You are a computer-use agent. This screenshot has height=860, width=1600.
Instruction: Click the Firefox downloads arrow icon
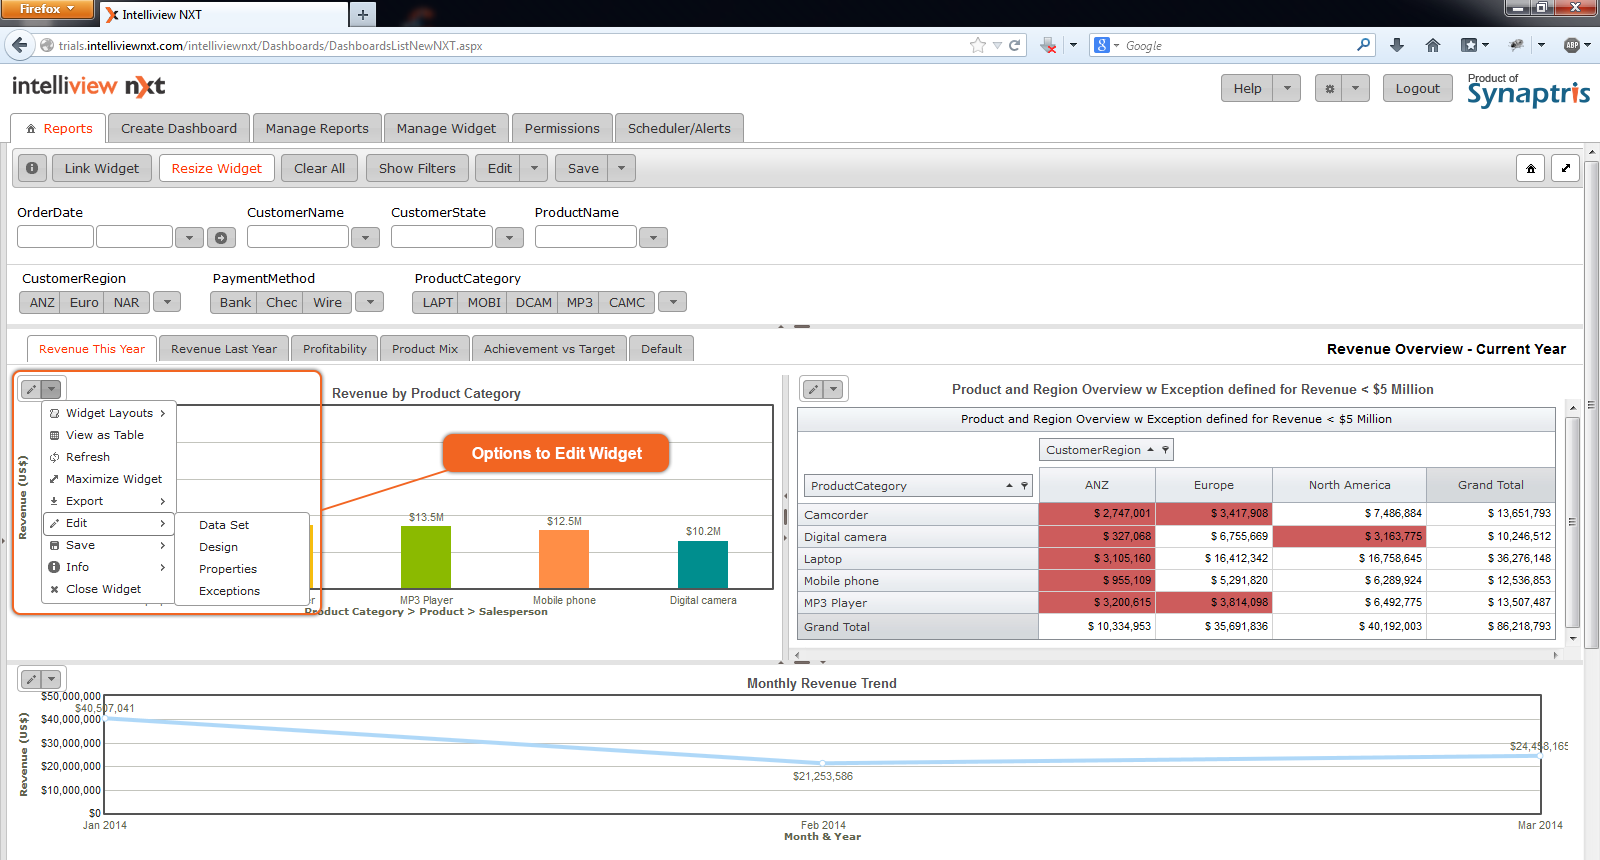point(1397,45)
